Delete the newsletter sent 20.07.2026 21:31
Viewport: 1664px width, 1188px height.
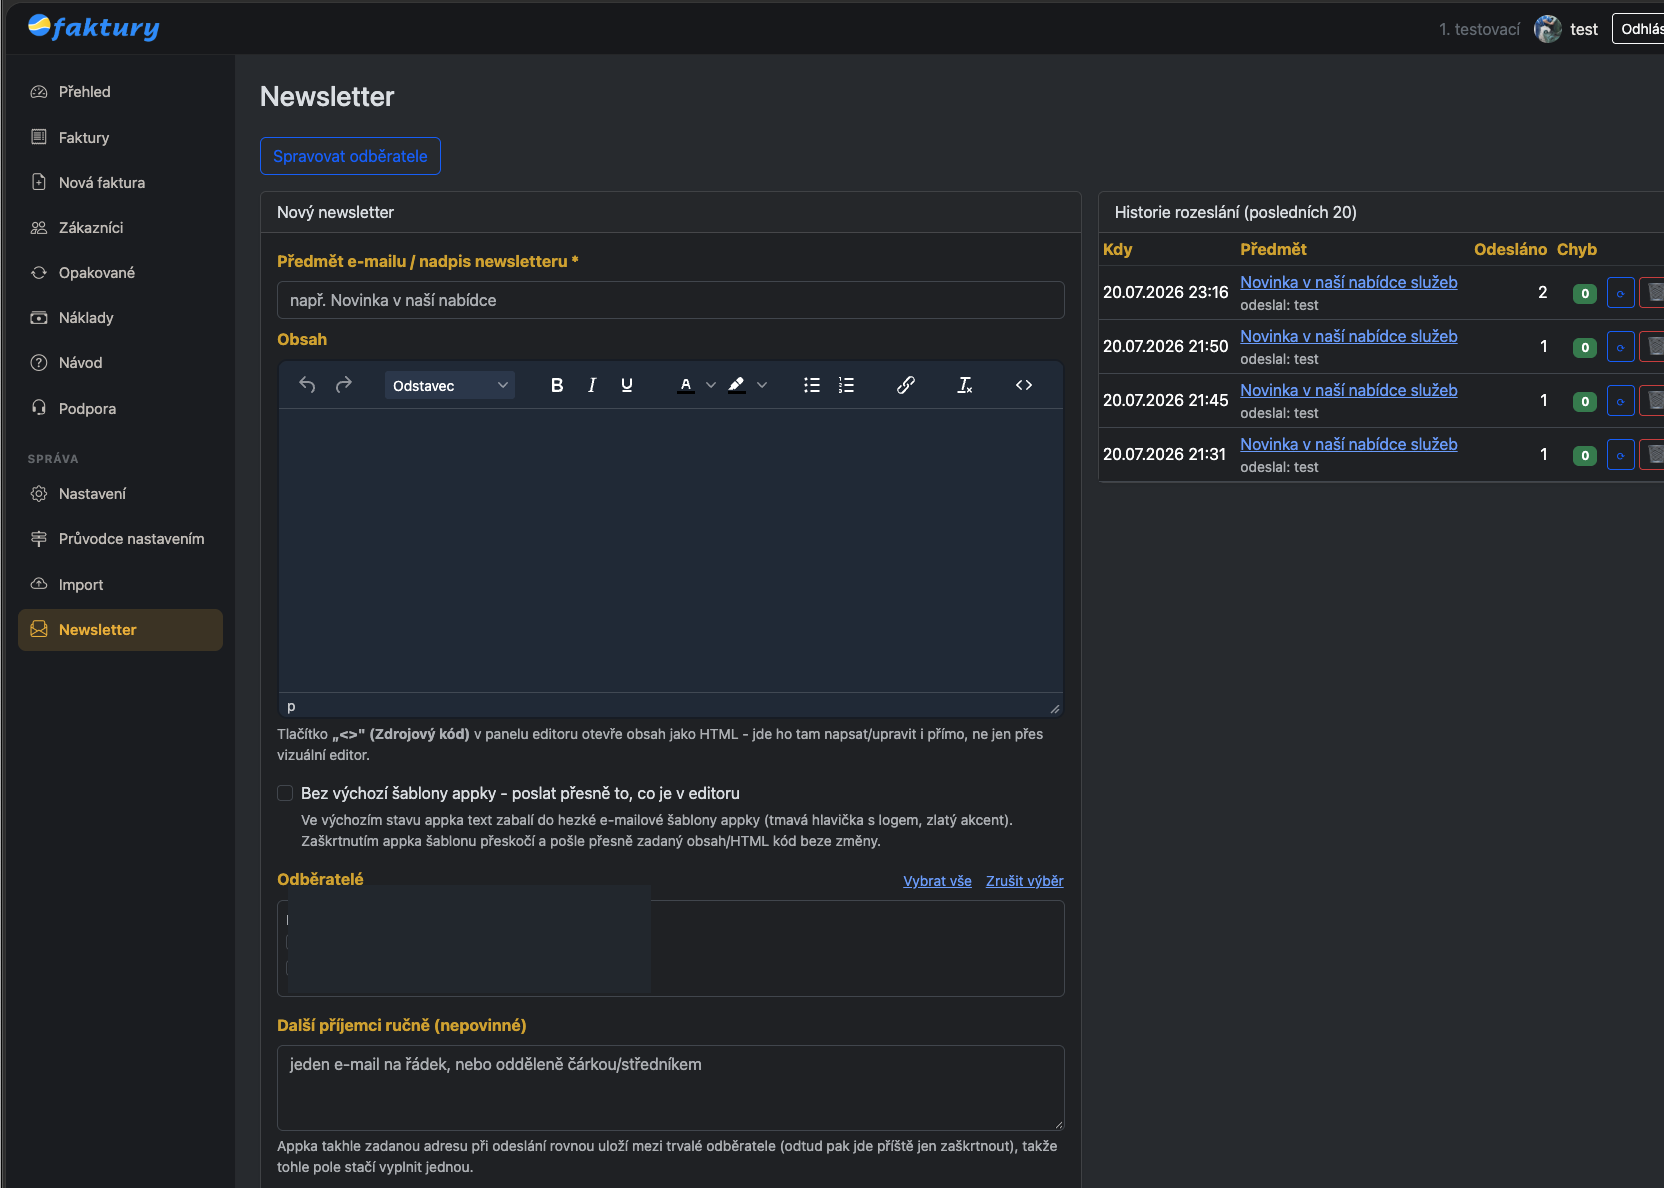(1653, 455)
